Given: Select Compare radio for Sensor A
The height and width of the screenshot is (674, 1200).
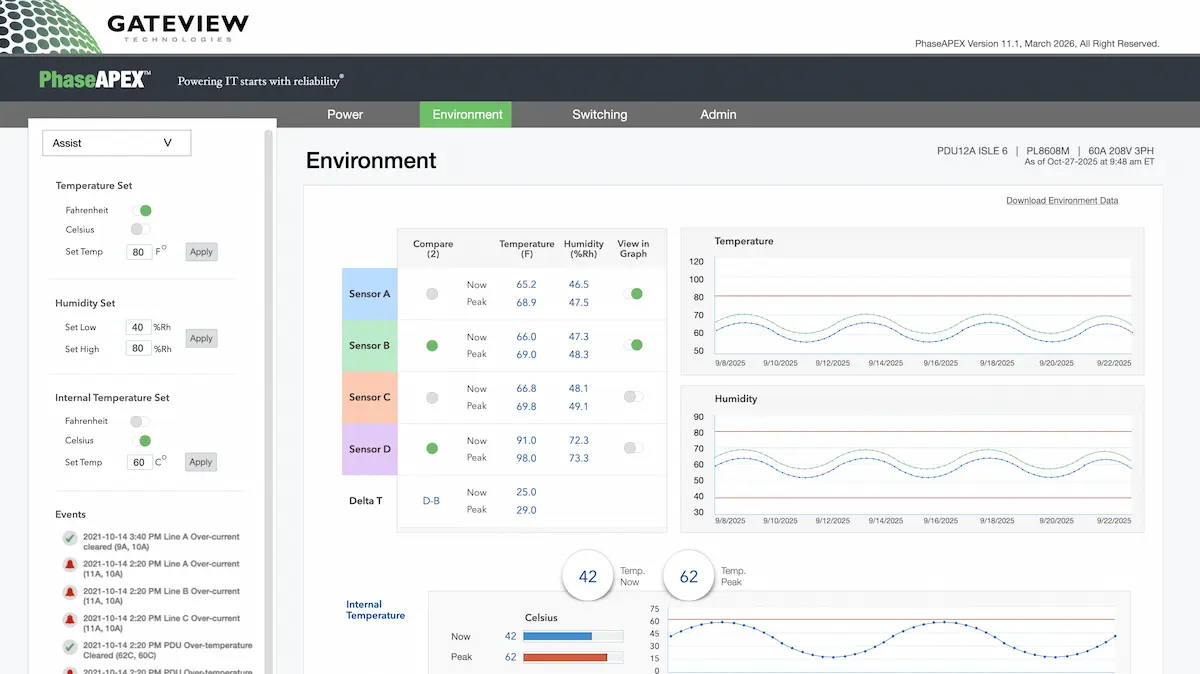Looking at the screenshot, I should (x=432, y=294).
